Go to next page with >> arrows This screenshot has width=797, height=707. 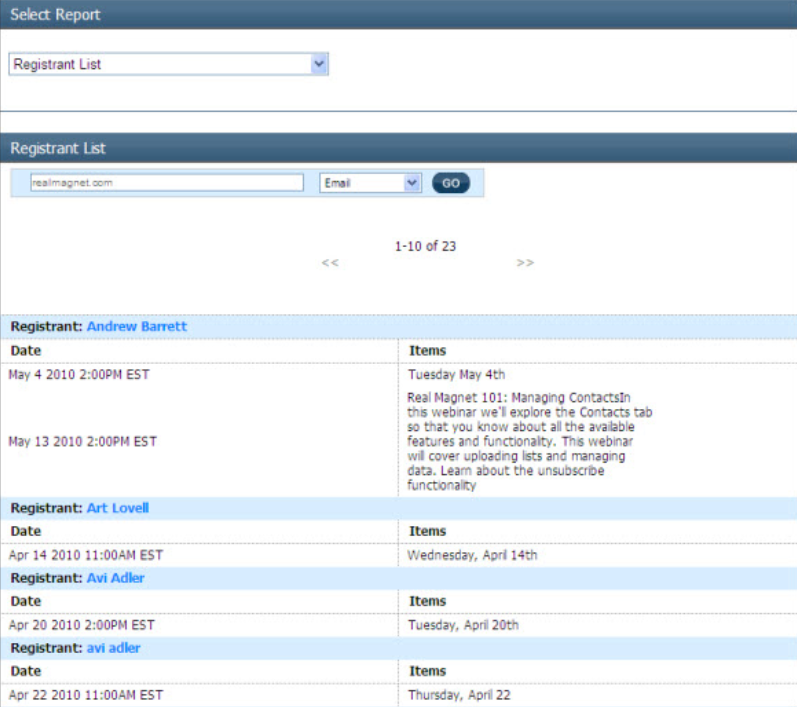point(526,263)
